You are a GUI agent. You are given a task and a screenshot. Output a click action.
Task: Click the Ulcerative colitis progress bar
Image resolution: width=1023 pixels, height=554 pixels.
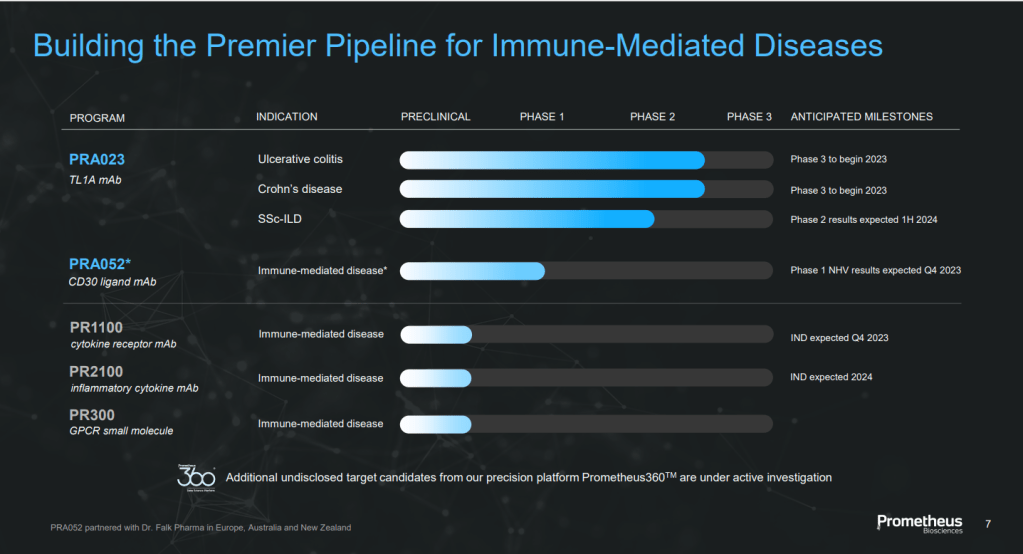[552, 160]
